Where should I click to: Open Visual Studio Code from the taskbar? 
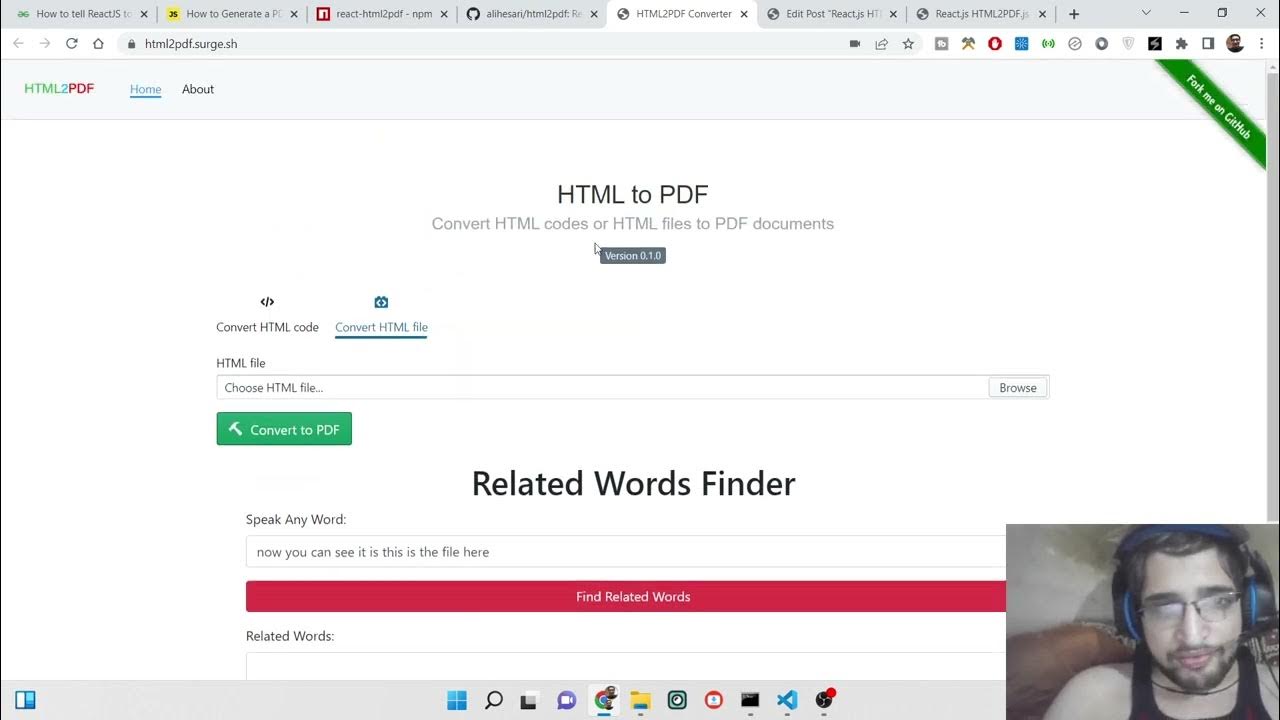787,700
